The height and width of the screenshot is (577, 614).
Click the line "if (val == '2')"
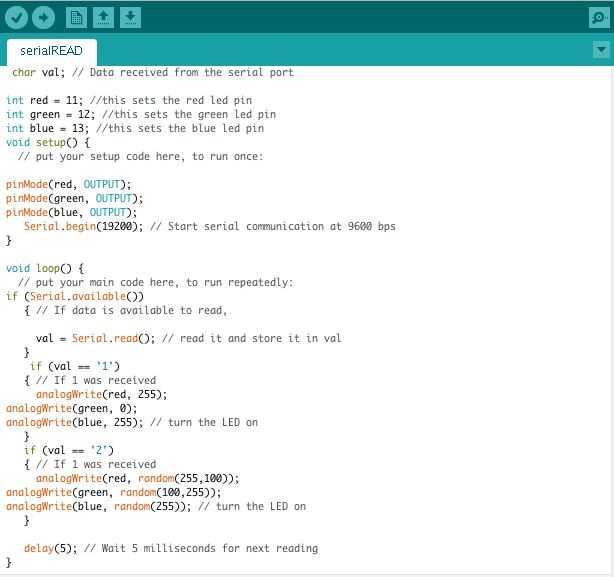69,450
